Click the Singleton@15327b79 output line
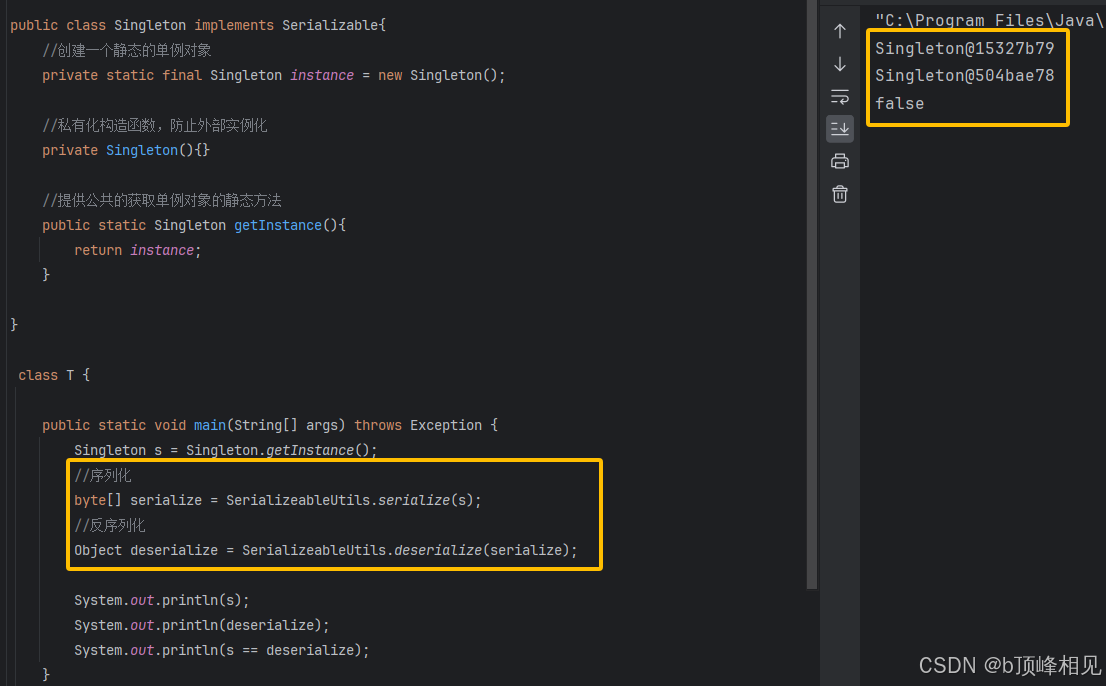Viewport: 1106px width, 686px height. coord(964,47)
